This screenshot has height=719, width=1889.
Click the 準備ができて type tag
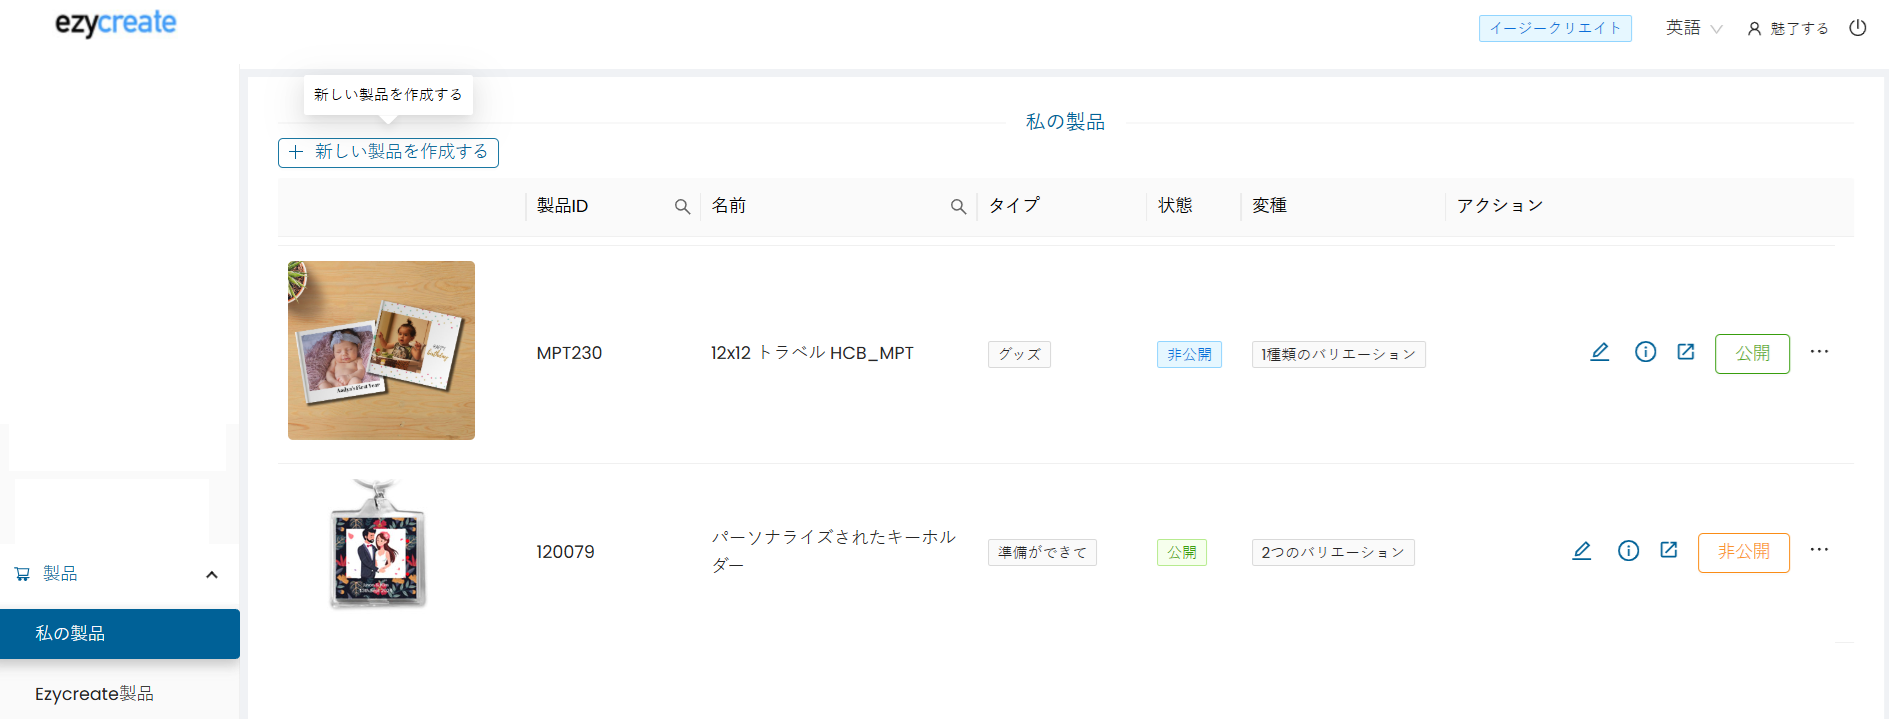(1042, 552)
